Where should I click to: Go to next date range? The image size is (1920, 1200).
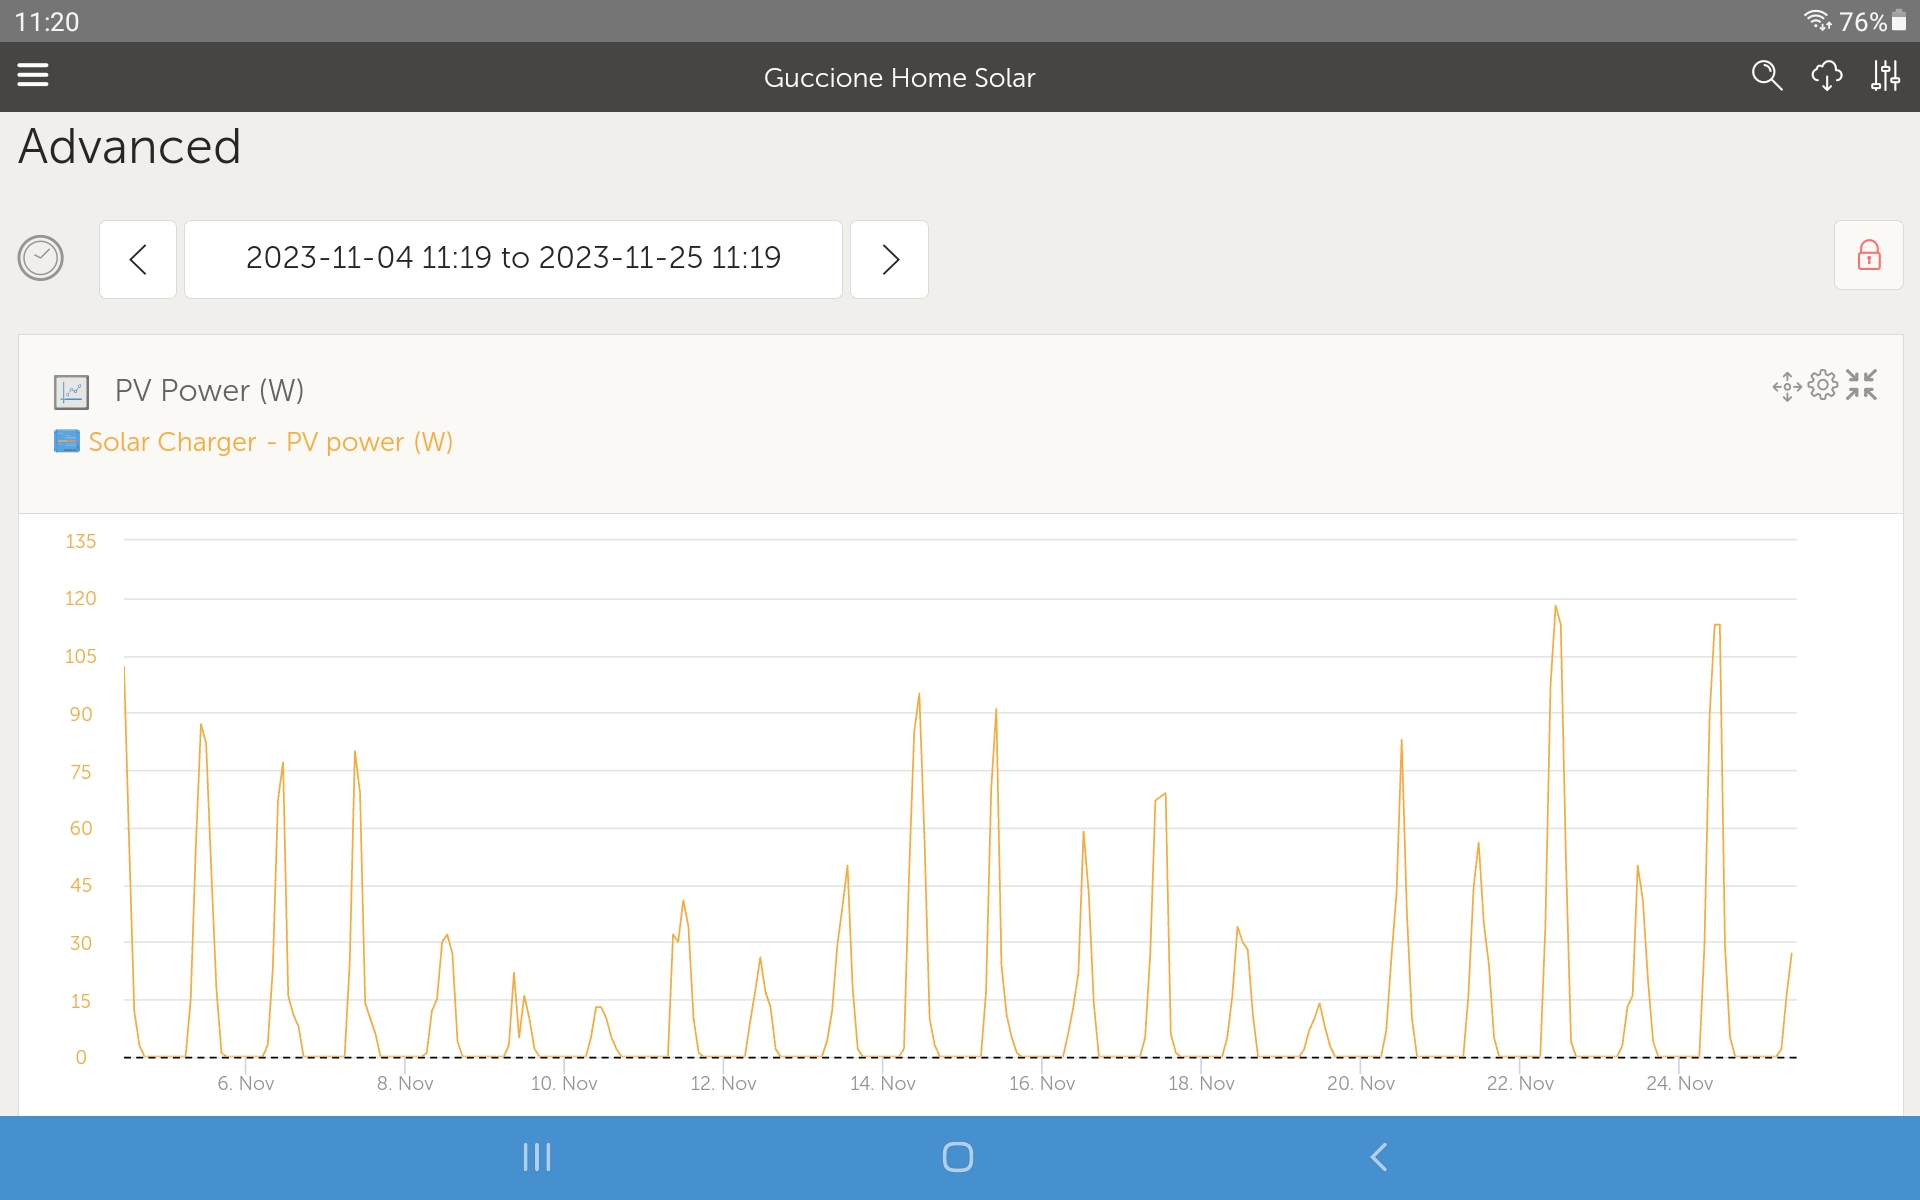pos(889,259)
